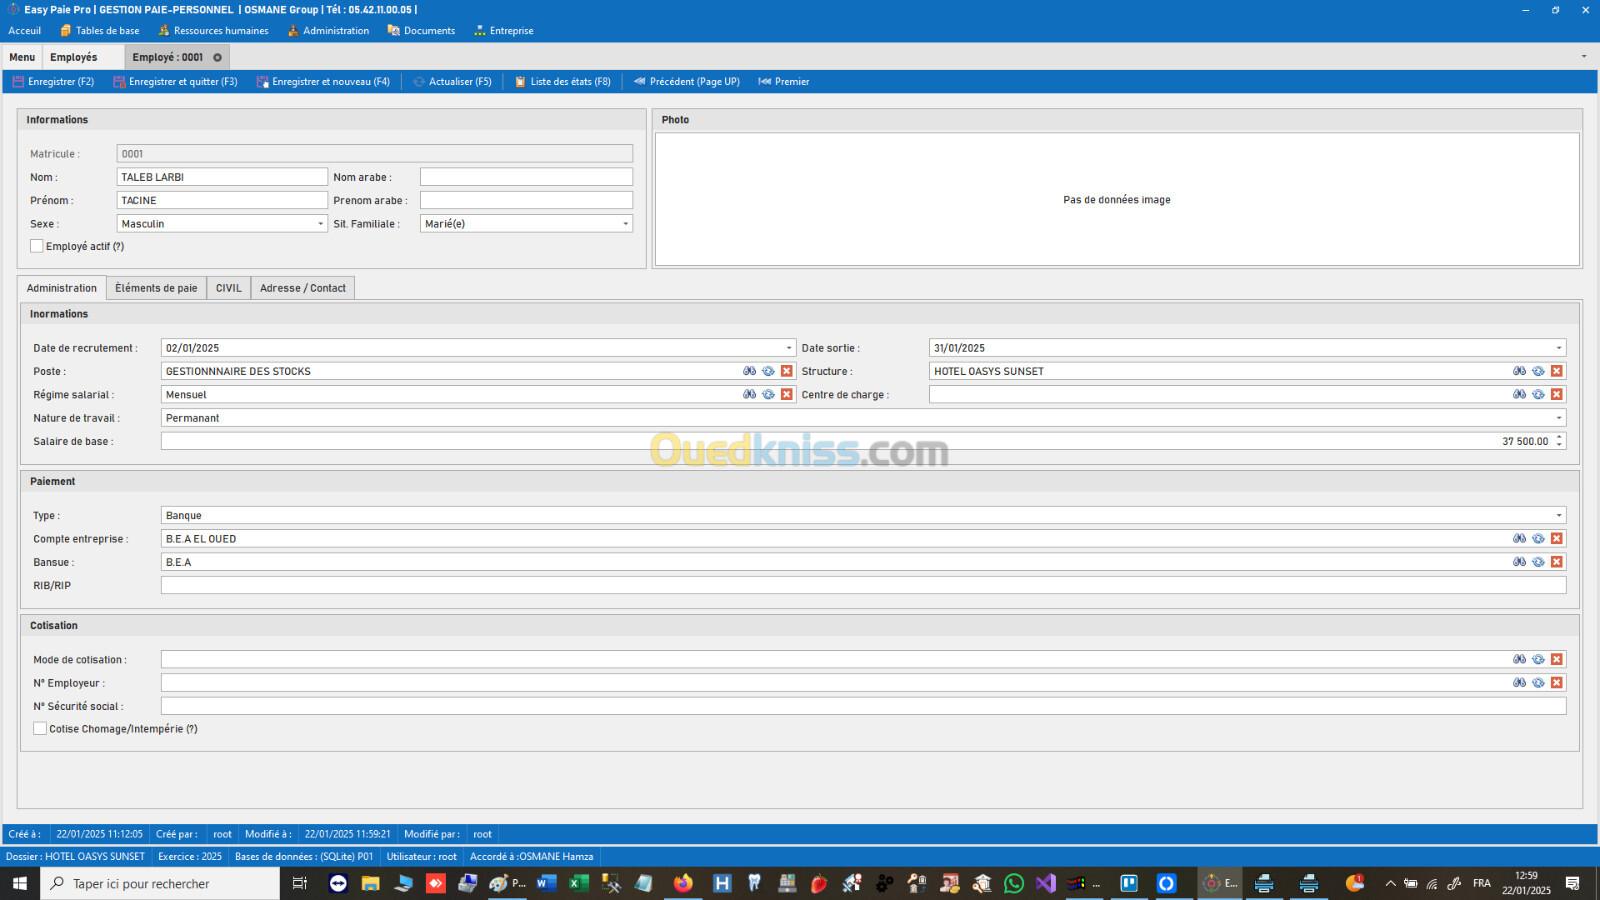Switch to the Éléments de paie tab
The image size is (1600, 900).
(156, 288)
